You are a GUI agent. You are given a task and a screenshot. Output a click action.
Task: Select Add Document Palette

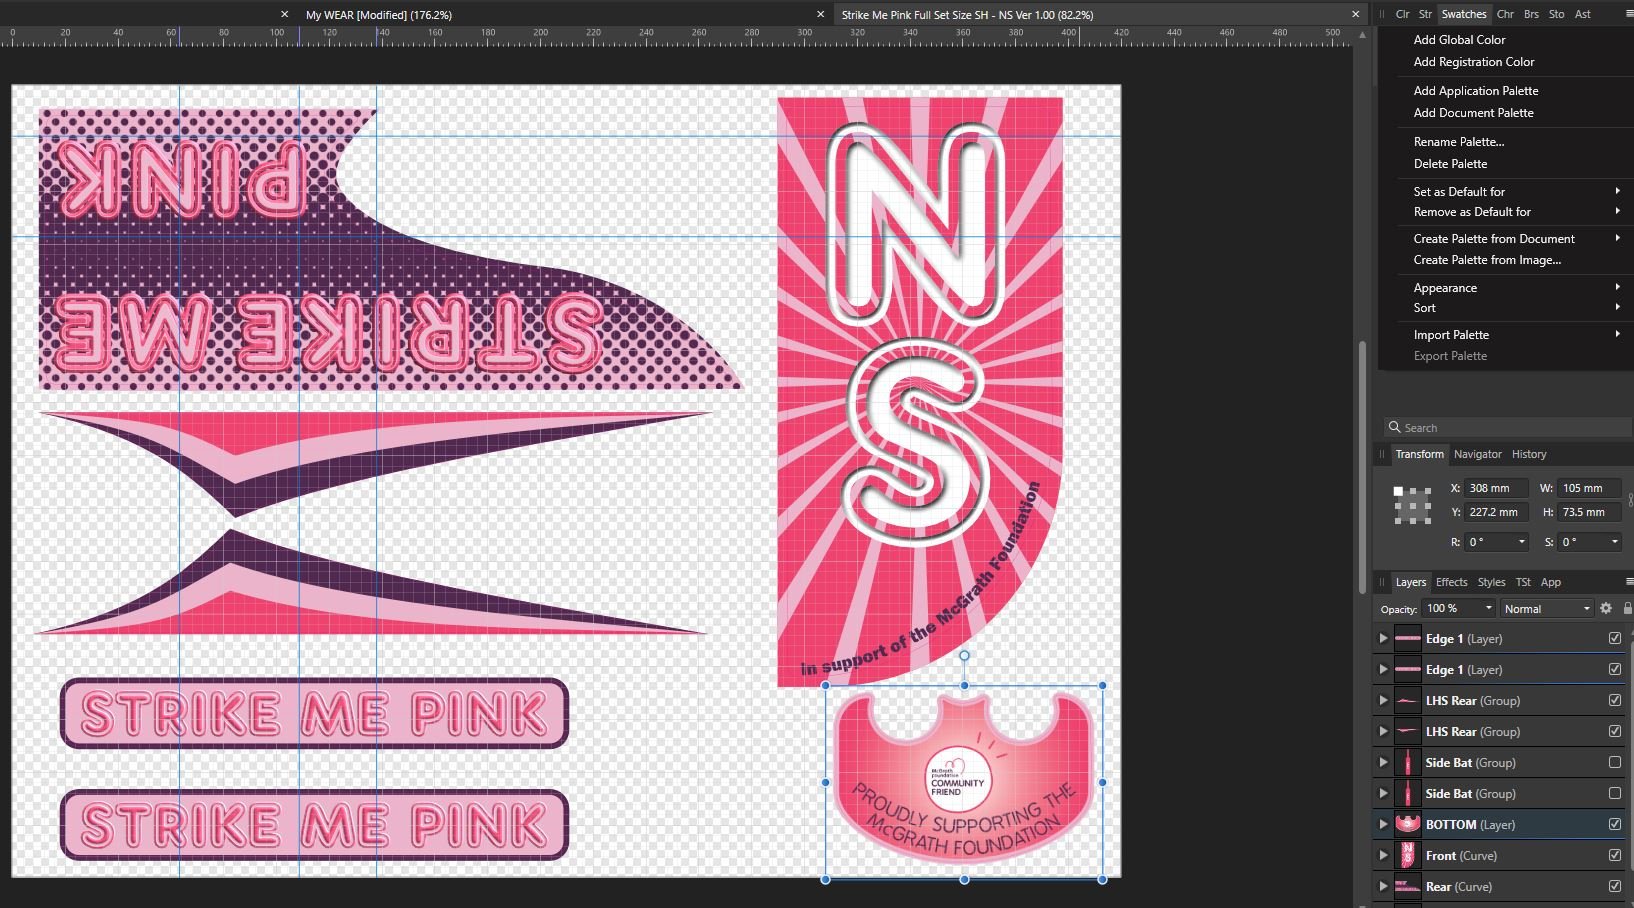click(1473, 113)
